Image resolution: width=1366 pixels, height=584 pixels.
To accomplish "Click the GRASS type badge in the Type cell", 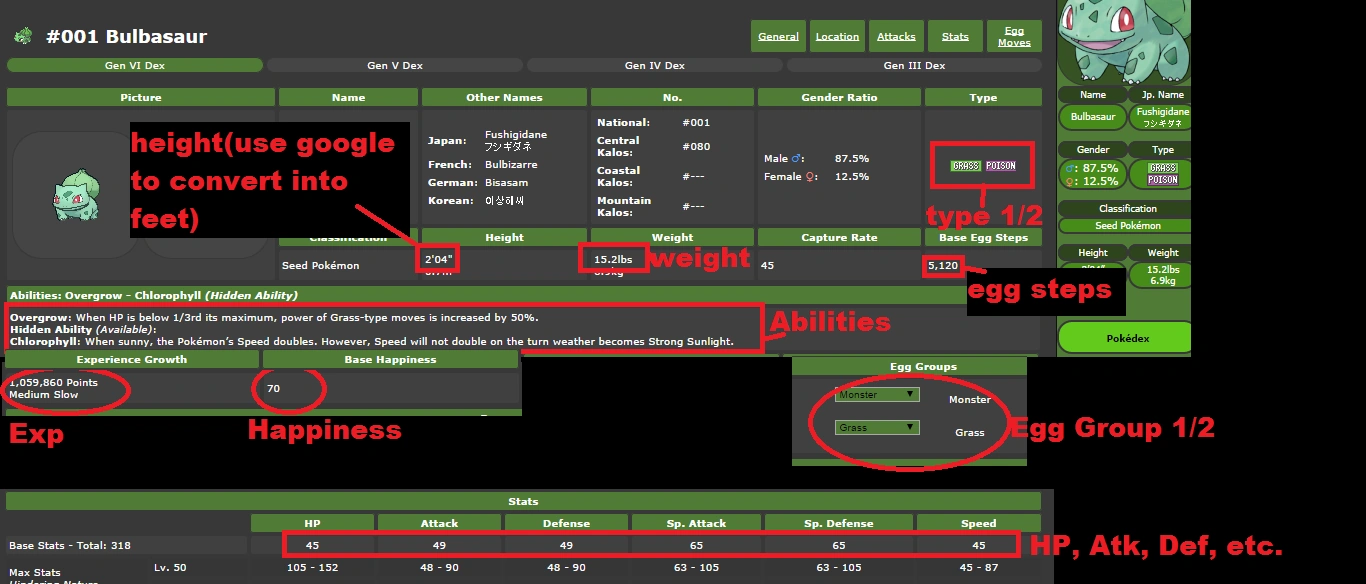I will point(966,166).
